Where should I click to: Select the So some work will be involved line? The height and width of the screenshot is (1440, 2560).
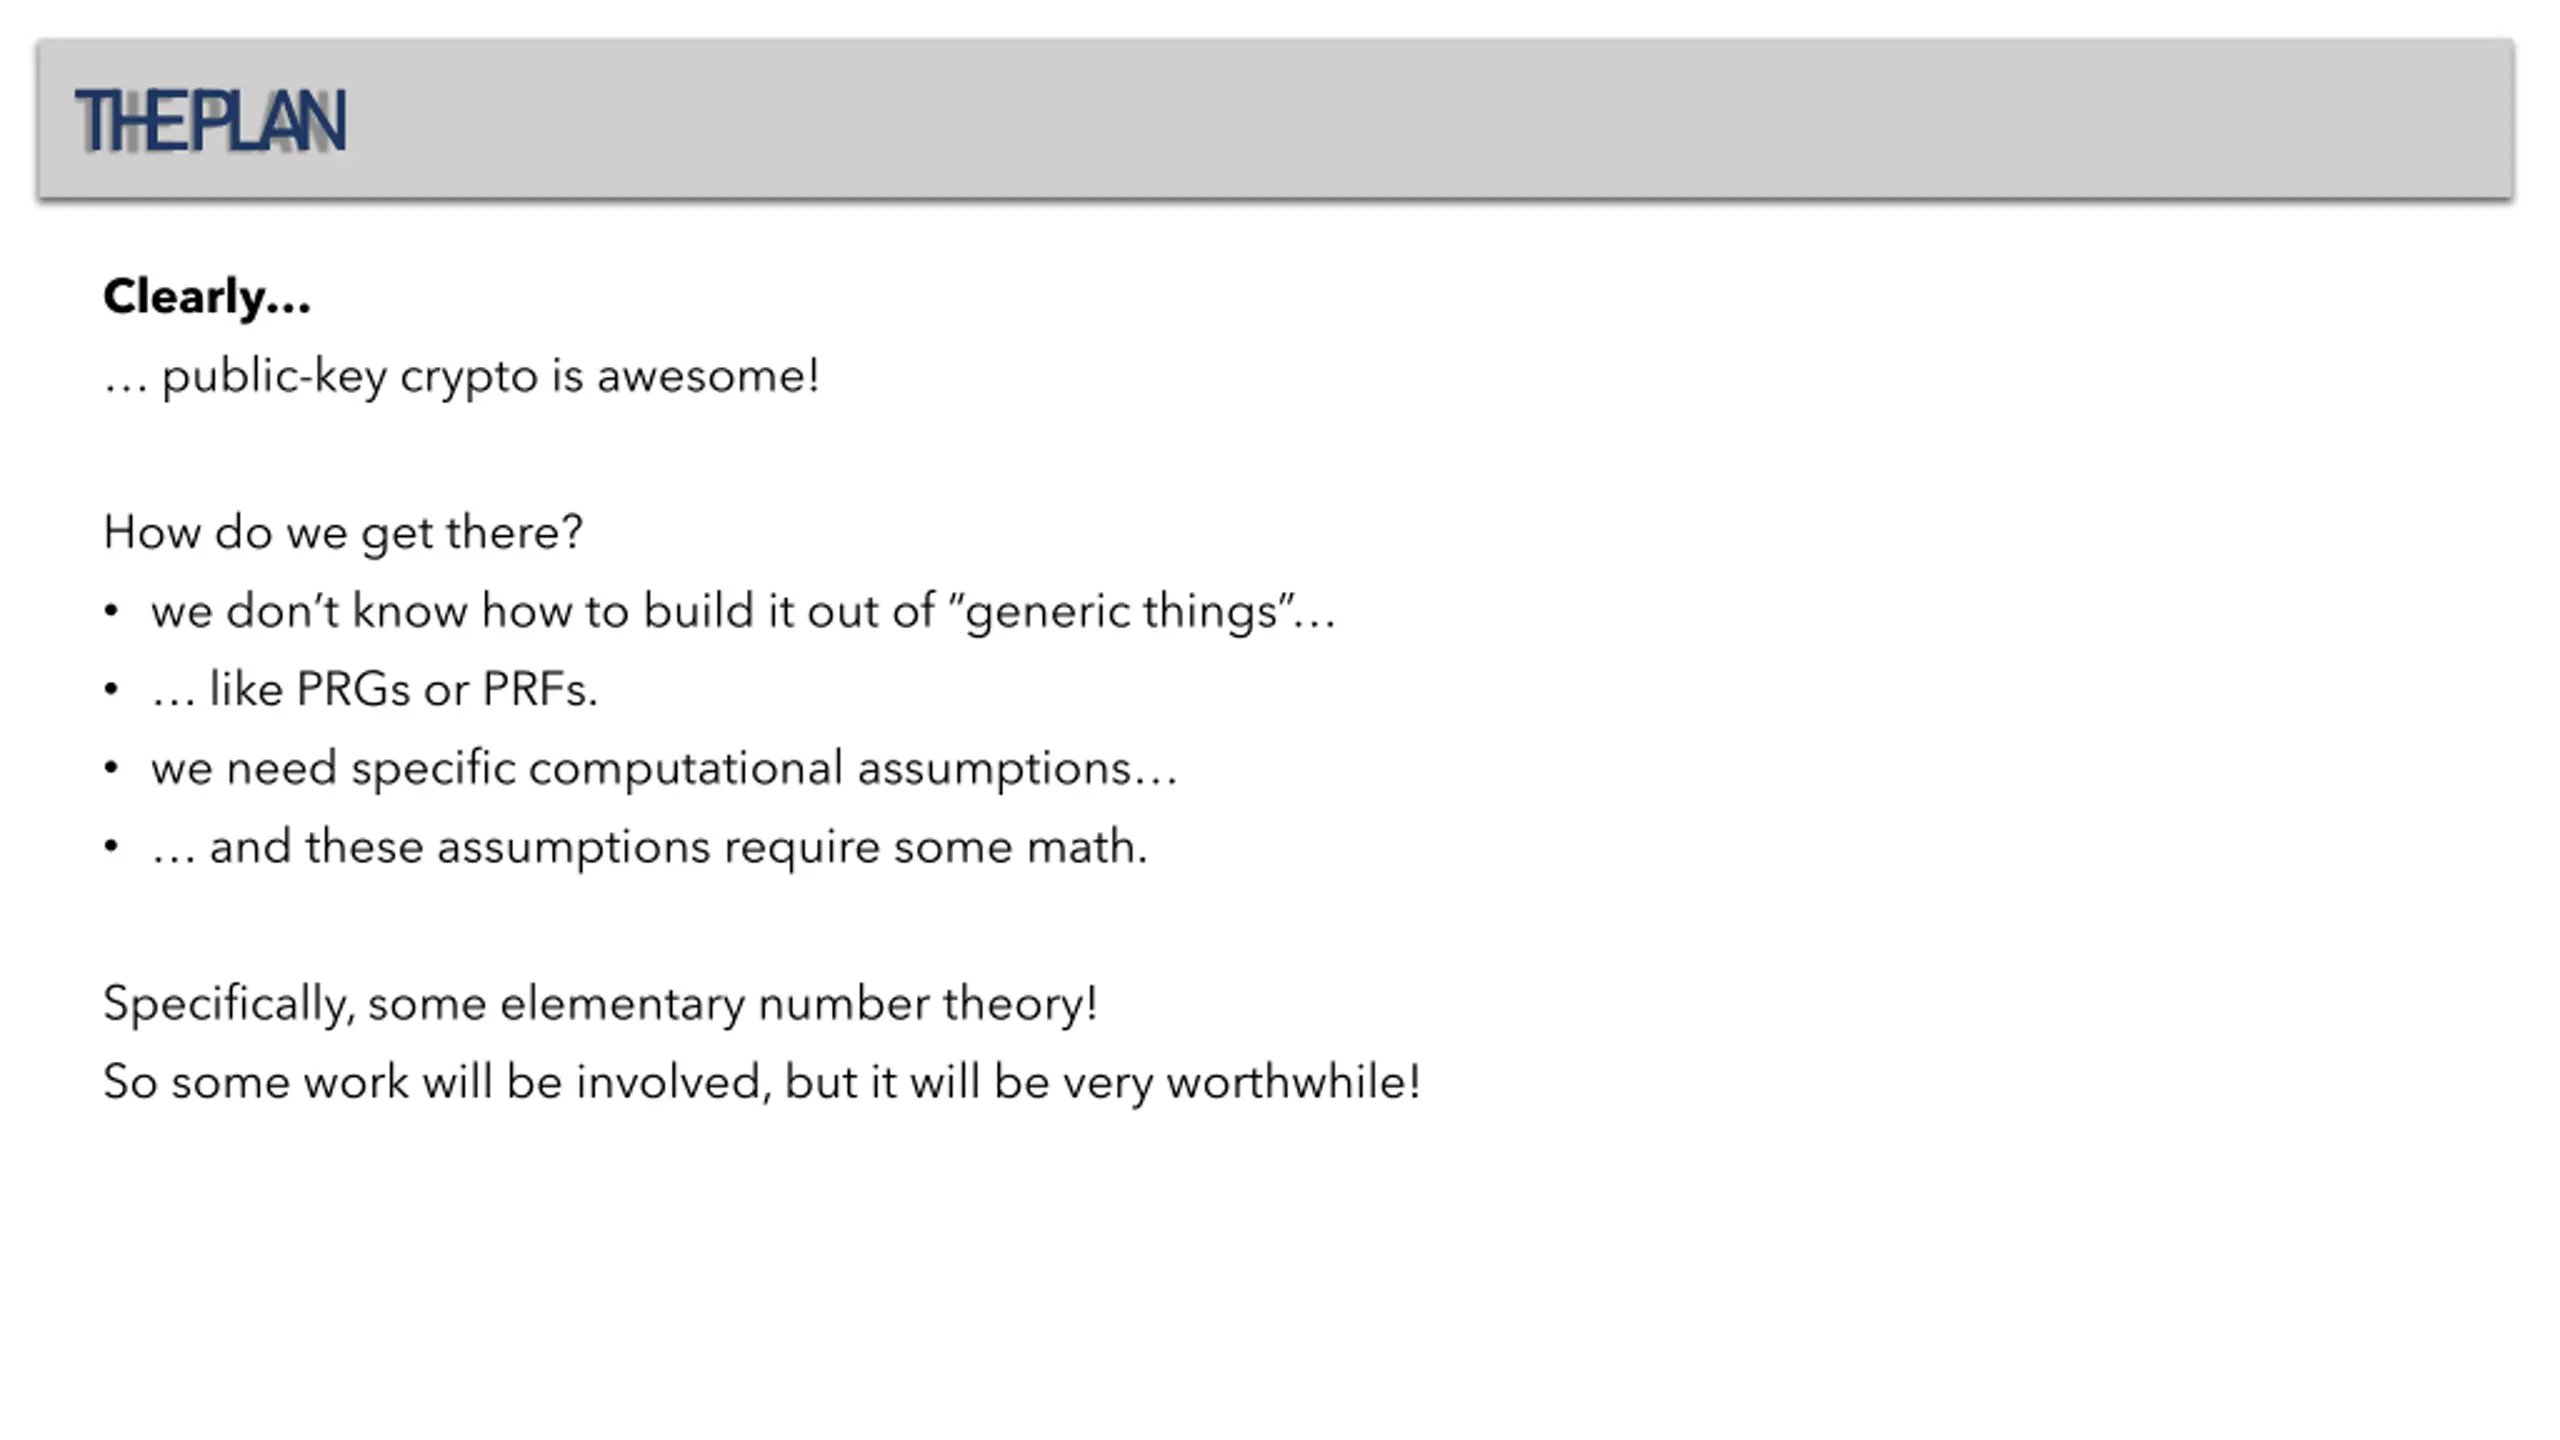pyautogui.click(x=761, y=1082)
